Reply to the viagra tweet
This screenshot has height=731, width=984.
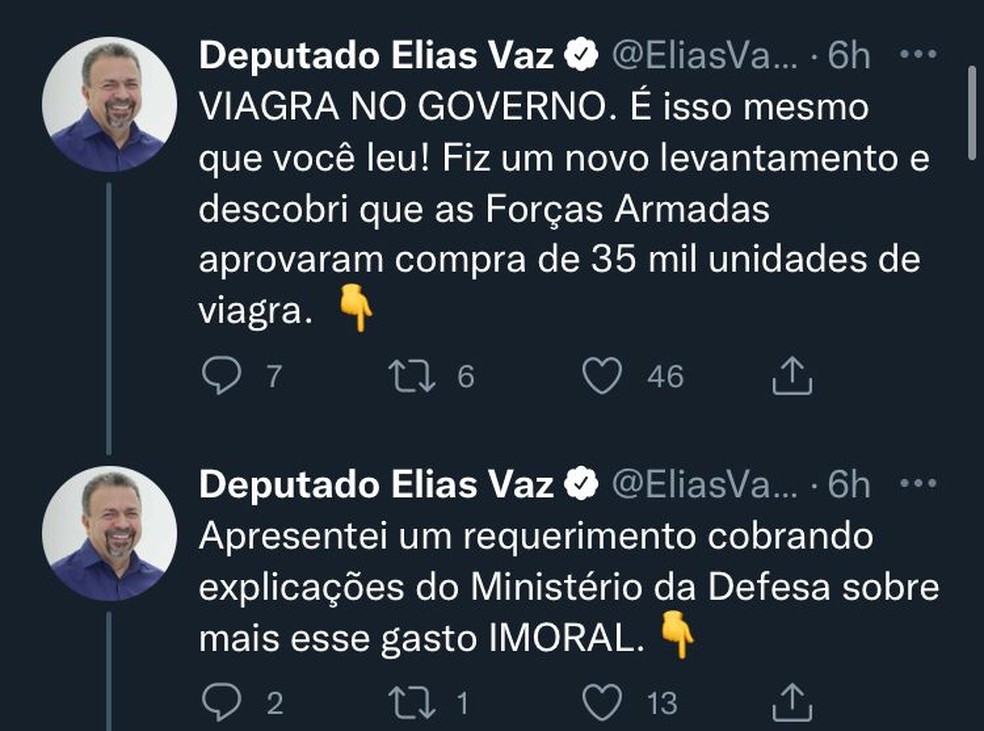pyautogui.click(x=221, y=371)
